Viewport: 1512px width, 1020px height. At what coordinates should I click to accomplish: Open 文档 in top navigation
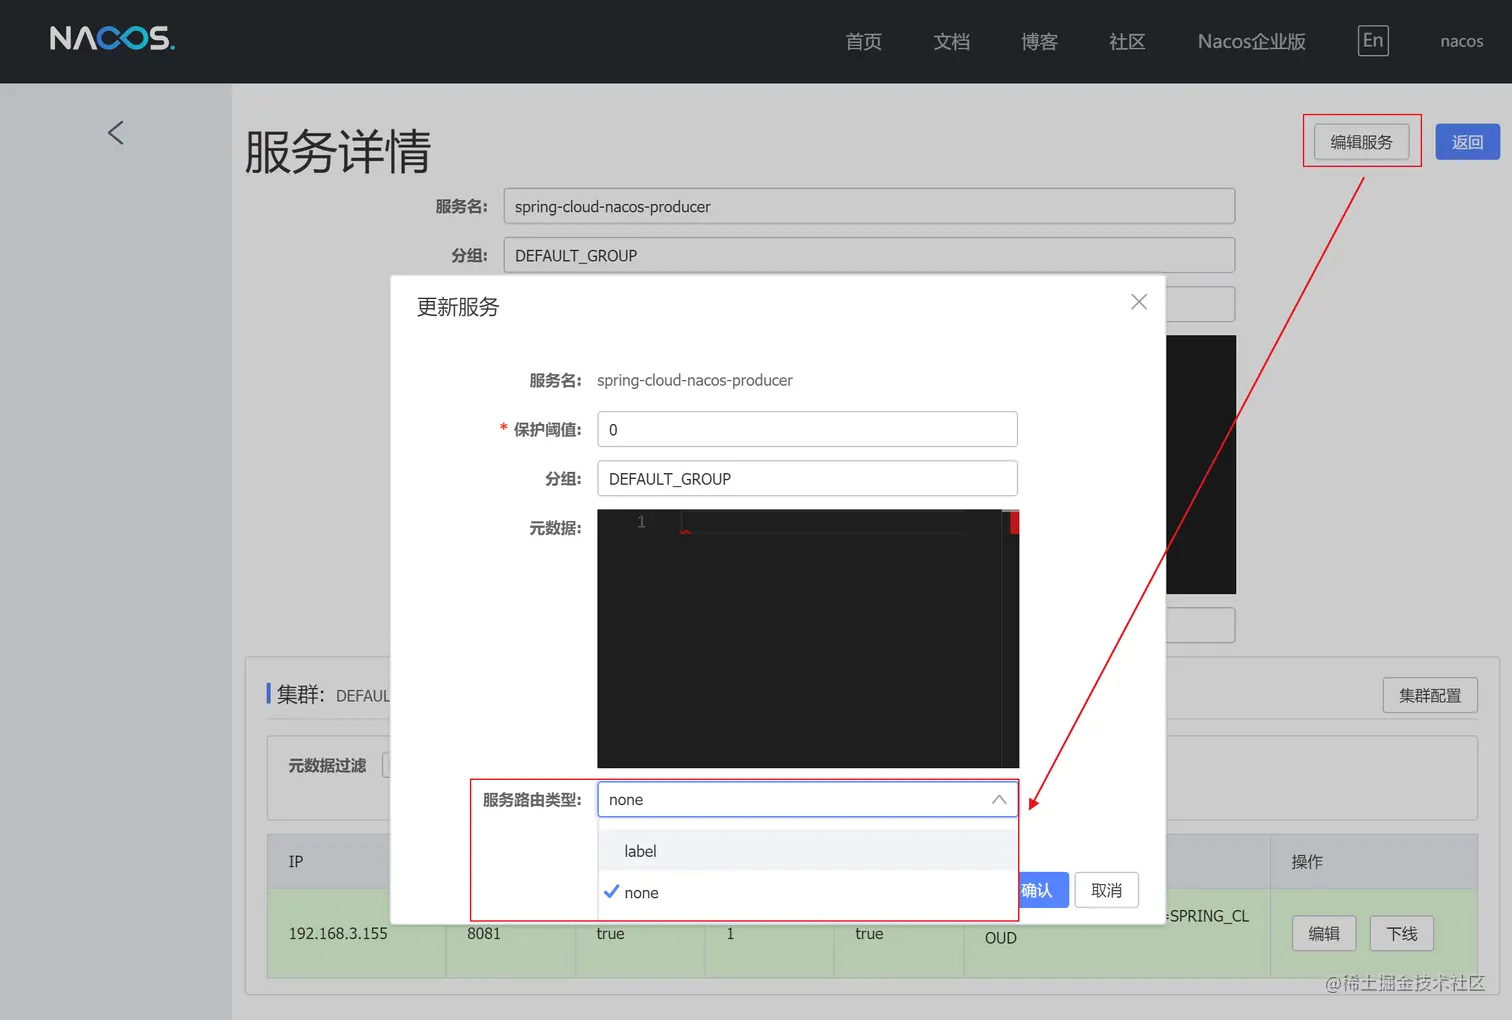coord(951,41)
